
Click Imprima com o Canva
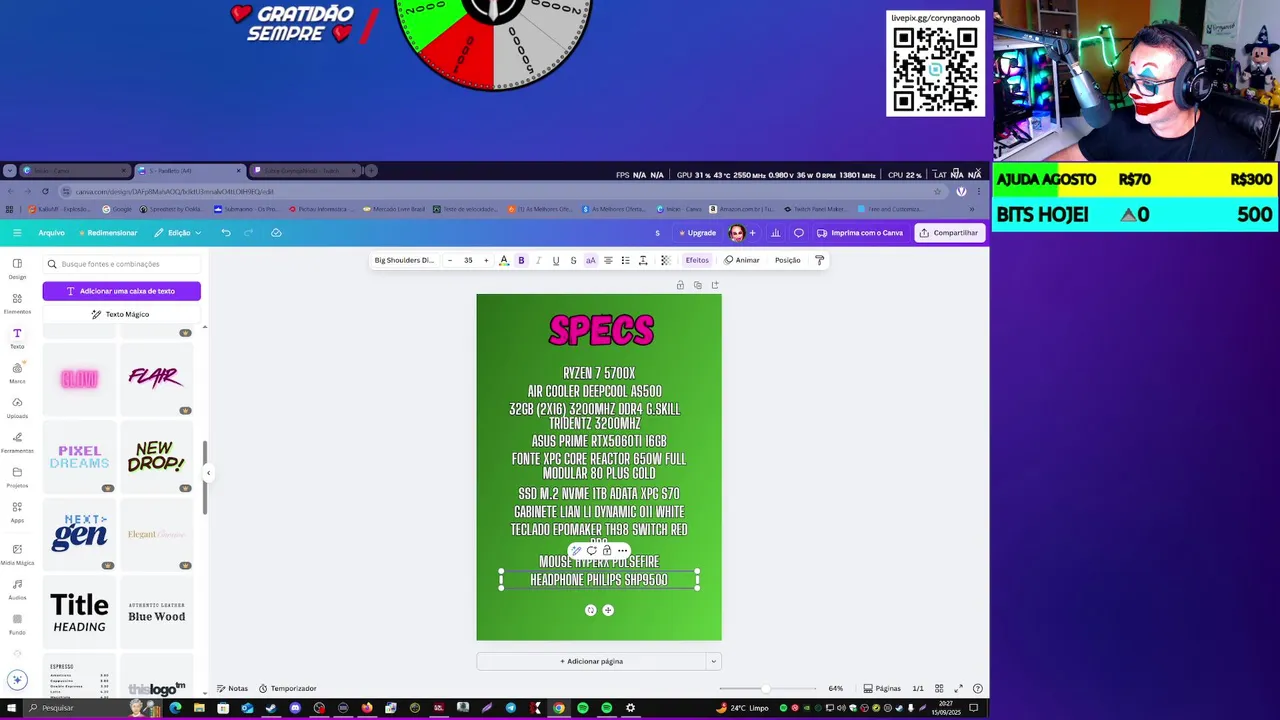pyautogui.click(x=860, y=233)
